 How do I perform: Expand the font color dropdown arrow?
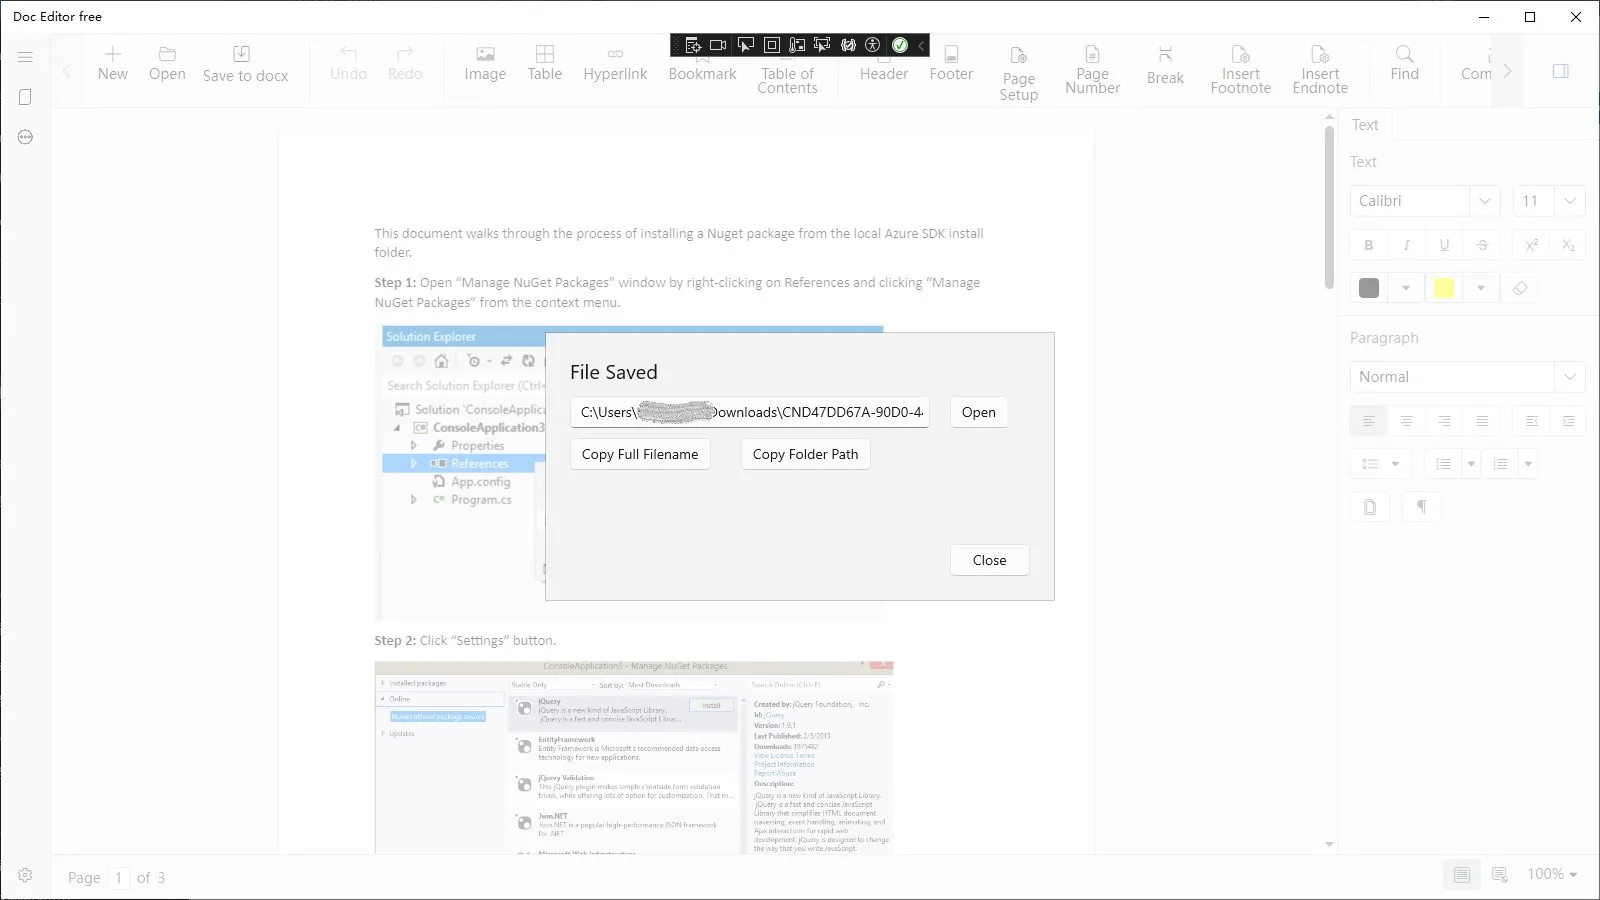click(1406, 288)
